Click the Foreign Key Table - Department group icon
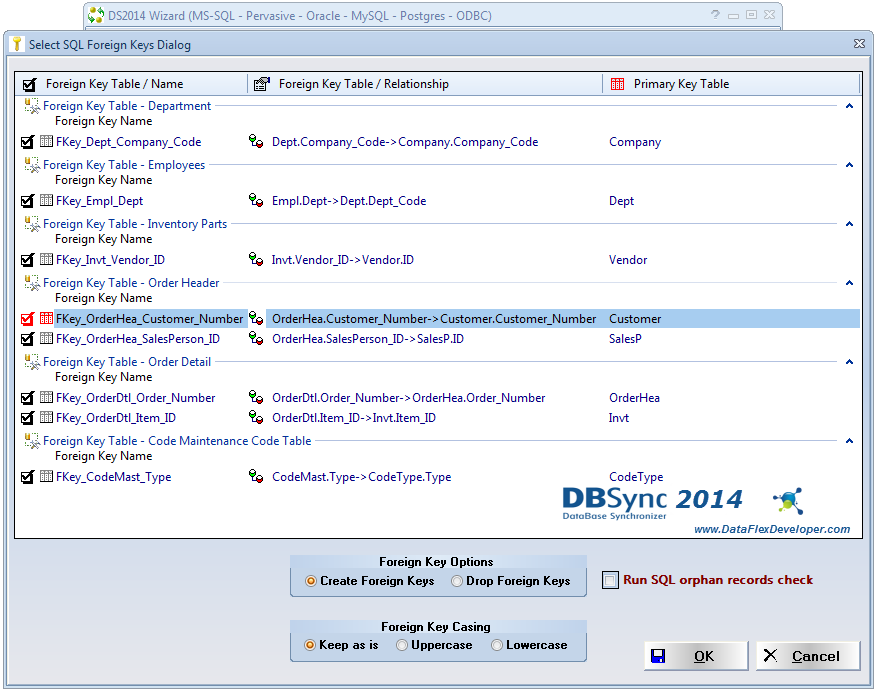 click(31, 106)
